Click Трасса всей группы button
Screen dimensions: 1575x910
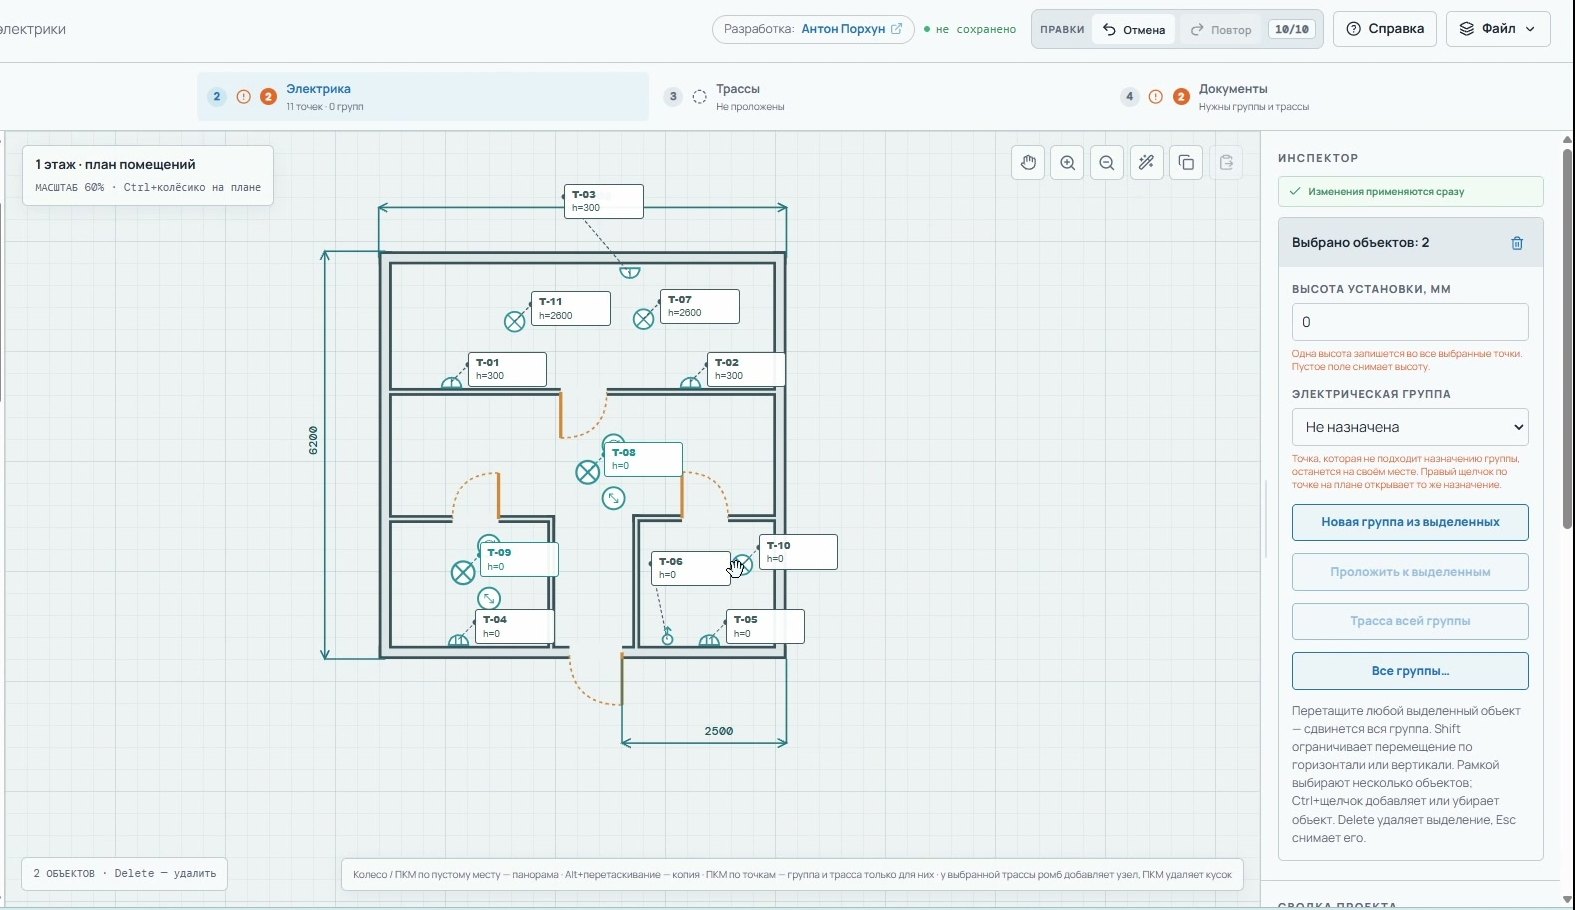tap(1410, 621)
